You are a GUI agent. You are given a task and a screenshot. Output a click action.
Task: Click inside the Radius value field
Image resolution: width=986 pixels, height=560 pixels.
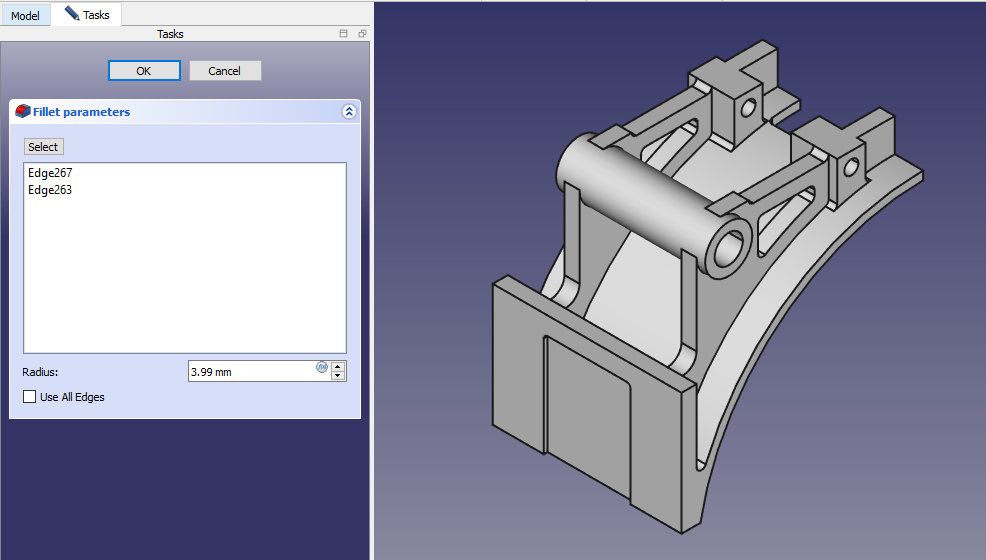(x=250, y=372)
